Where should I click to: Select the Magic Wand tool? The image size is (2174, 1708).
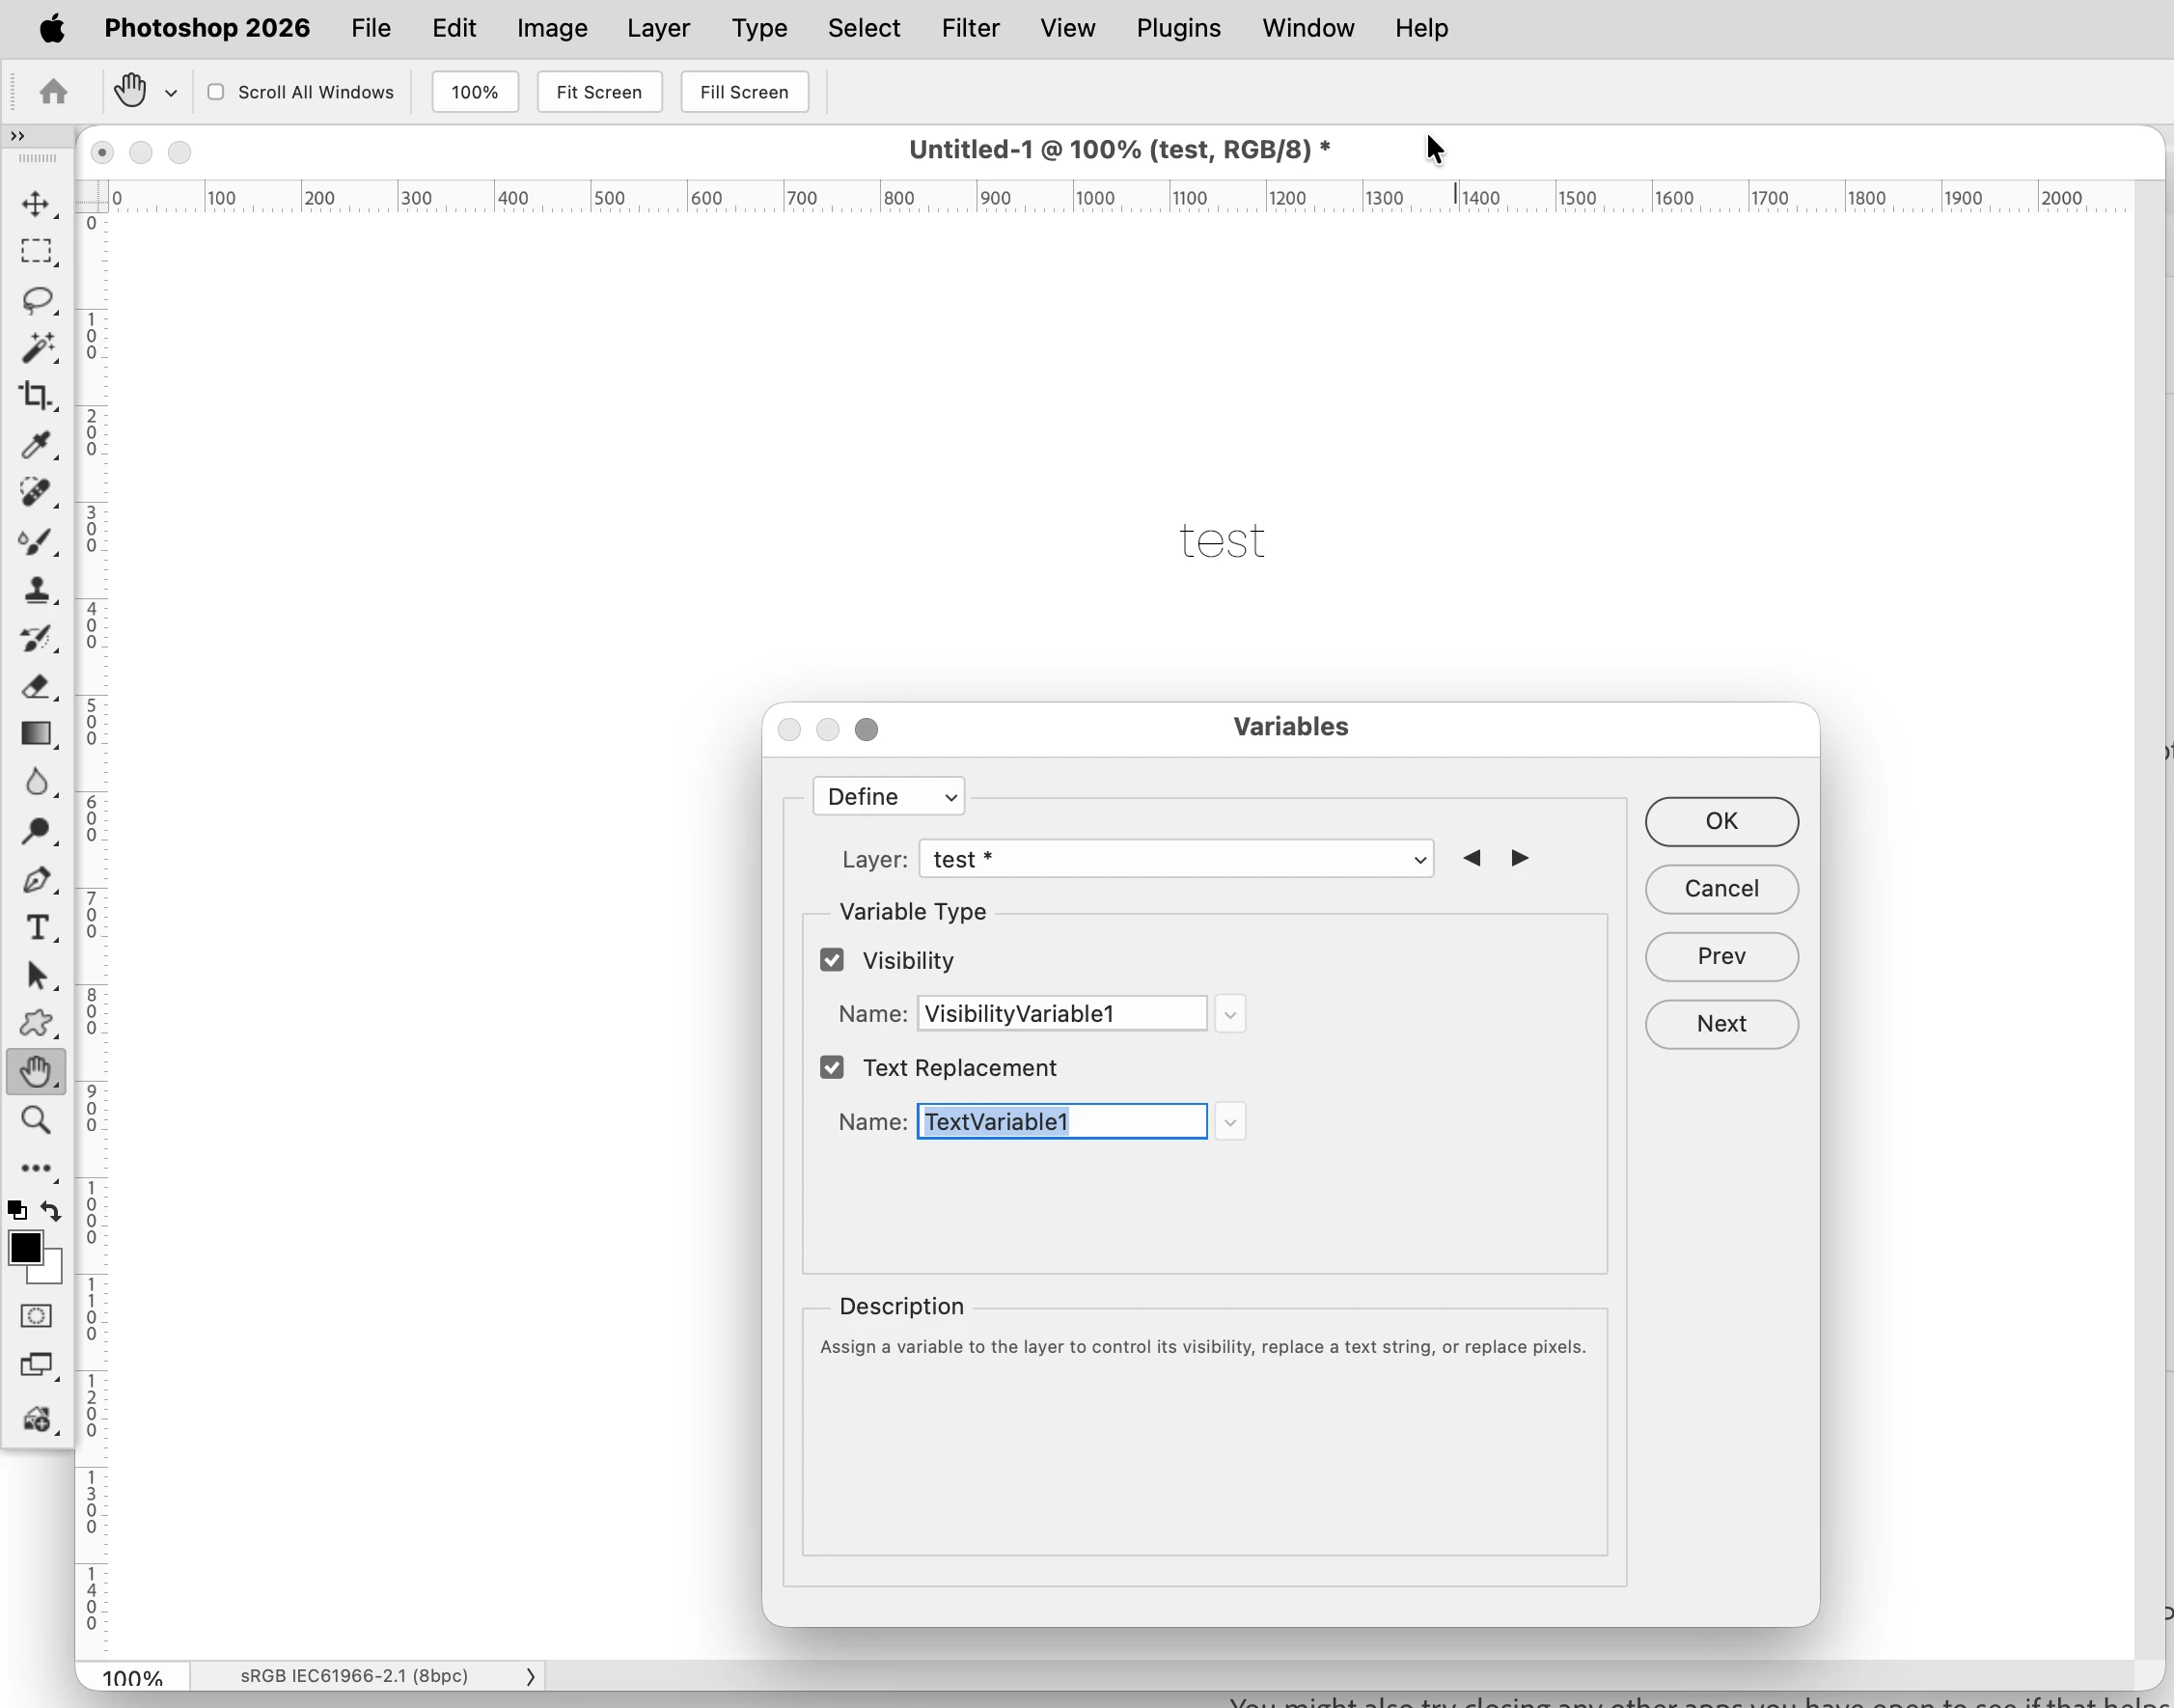[36, 348]
